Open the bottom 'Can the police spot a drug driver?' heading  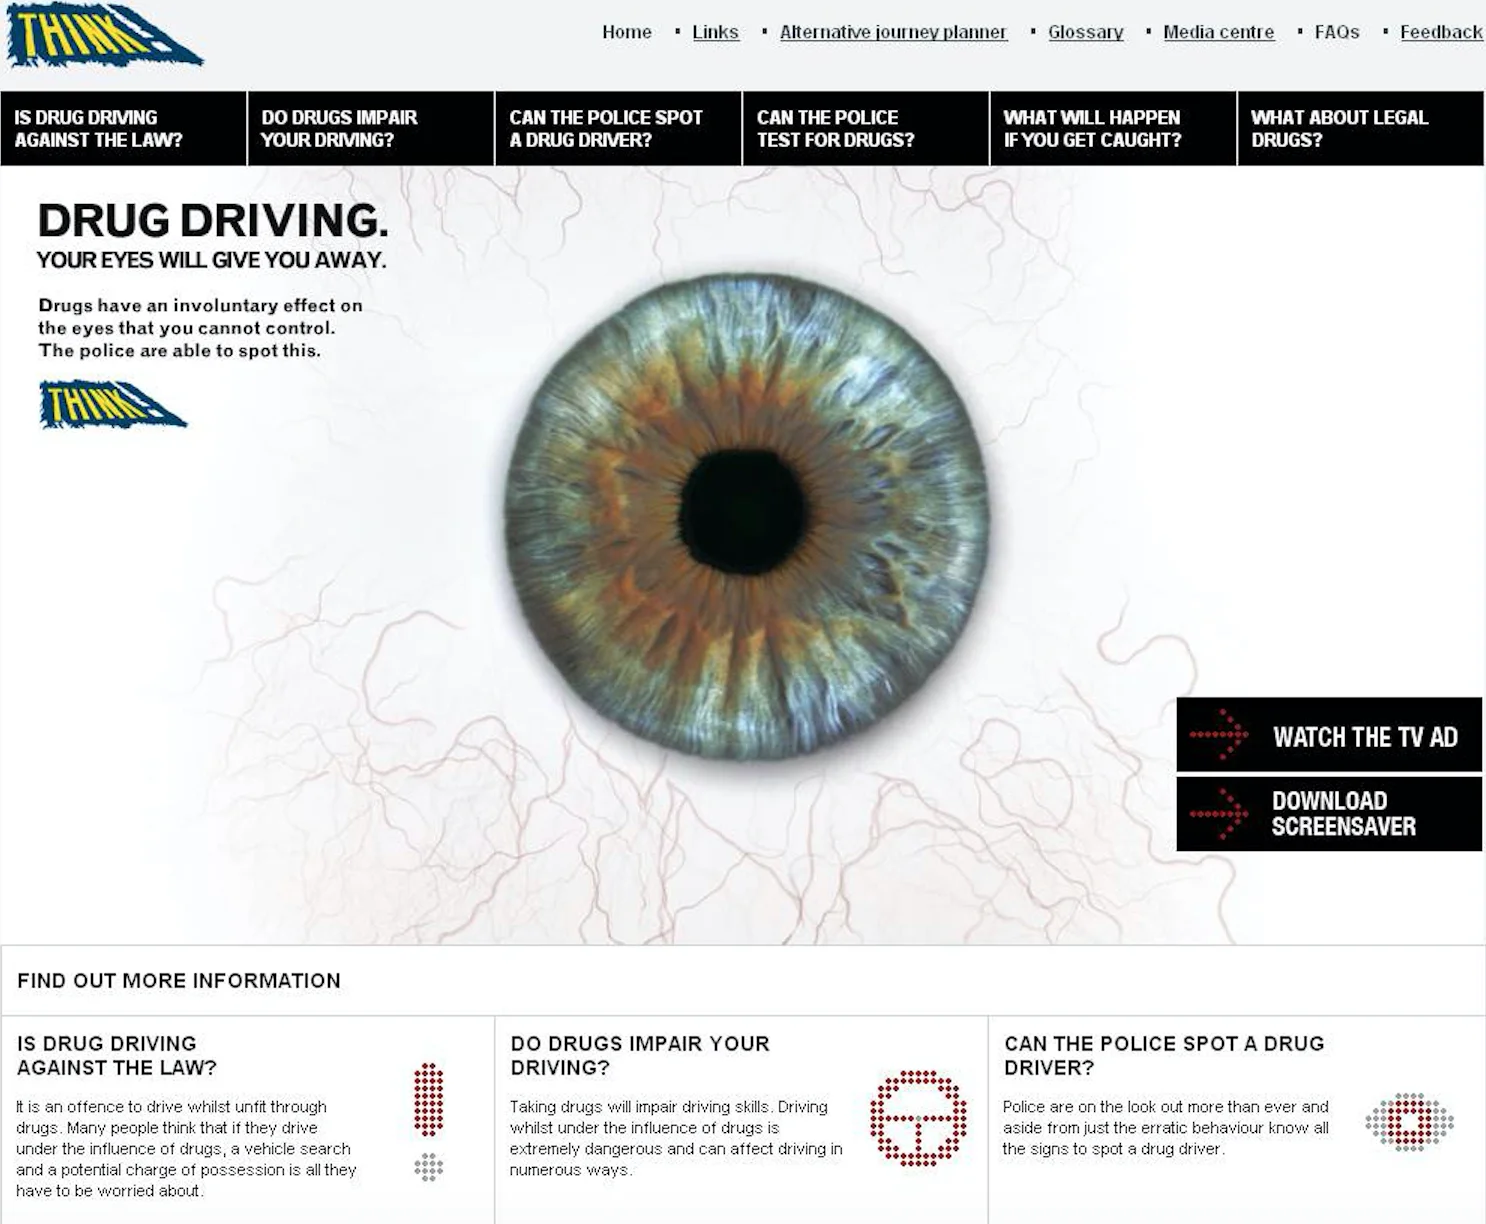pos(1164,1055)
